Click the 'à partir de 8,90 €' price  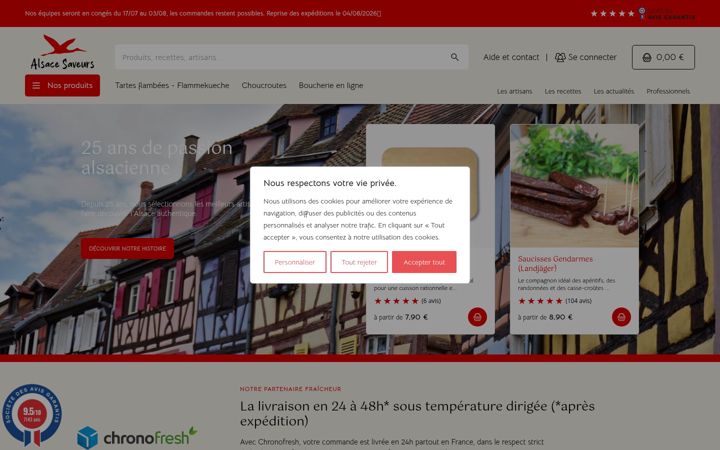[x=545, y=317]
